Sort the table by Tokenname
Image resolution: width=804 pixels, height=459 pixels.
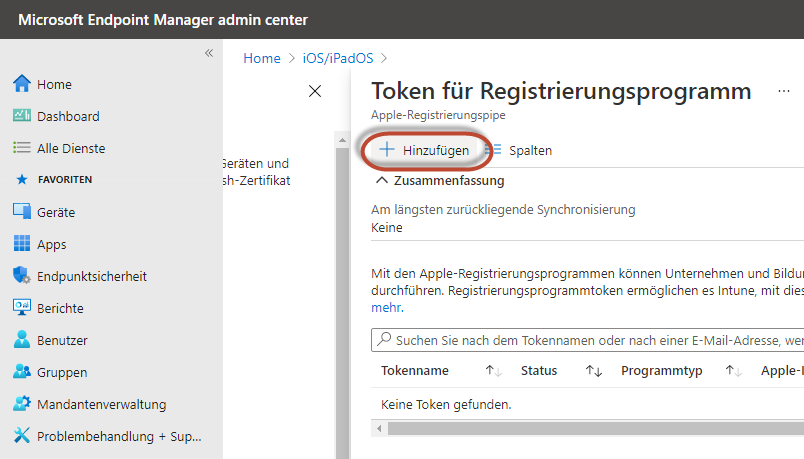tap(493, 371)
